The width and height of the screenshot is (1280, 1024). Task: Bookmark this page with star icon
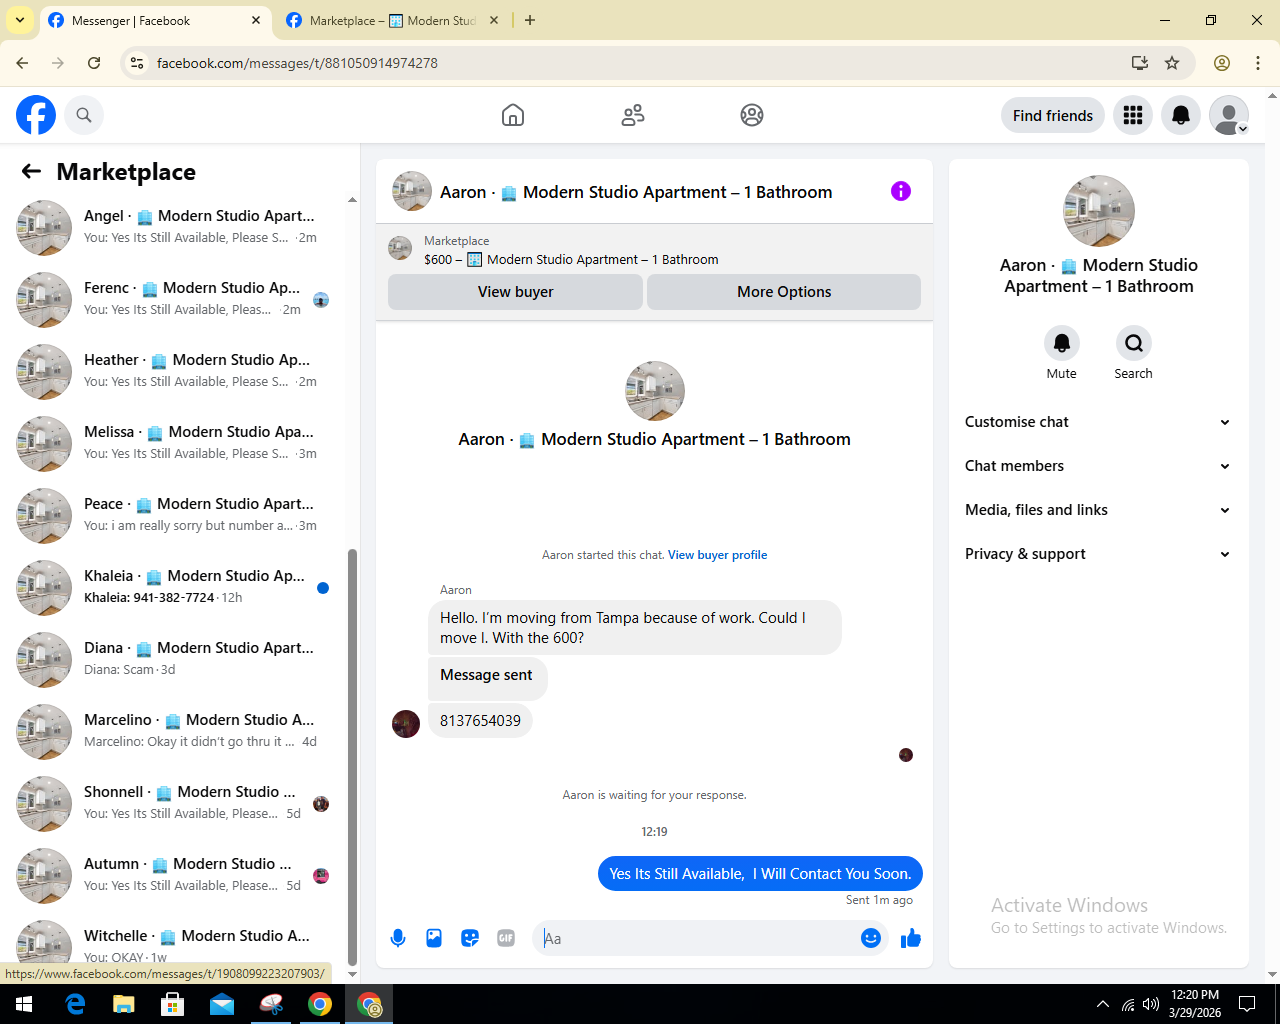point(1172,63)
